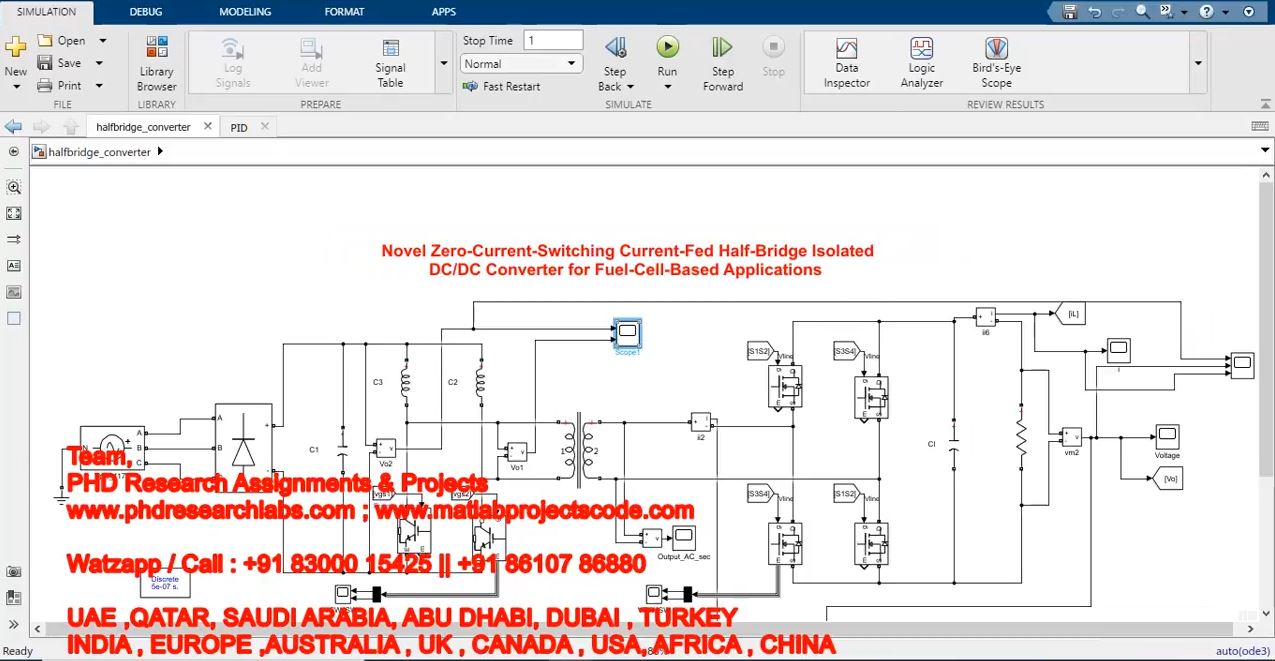
Task: Switch to the PID model tab
Action: click(x=239, y=128)
